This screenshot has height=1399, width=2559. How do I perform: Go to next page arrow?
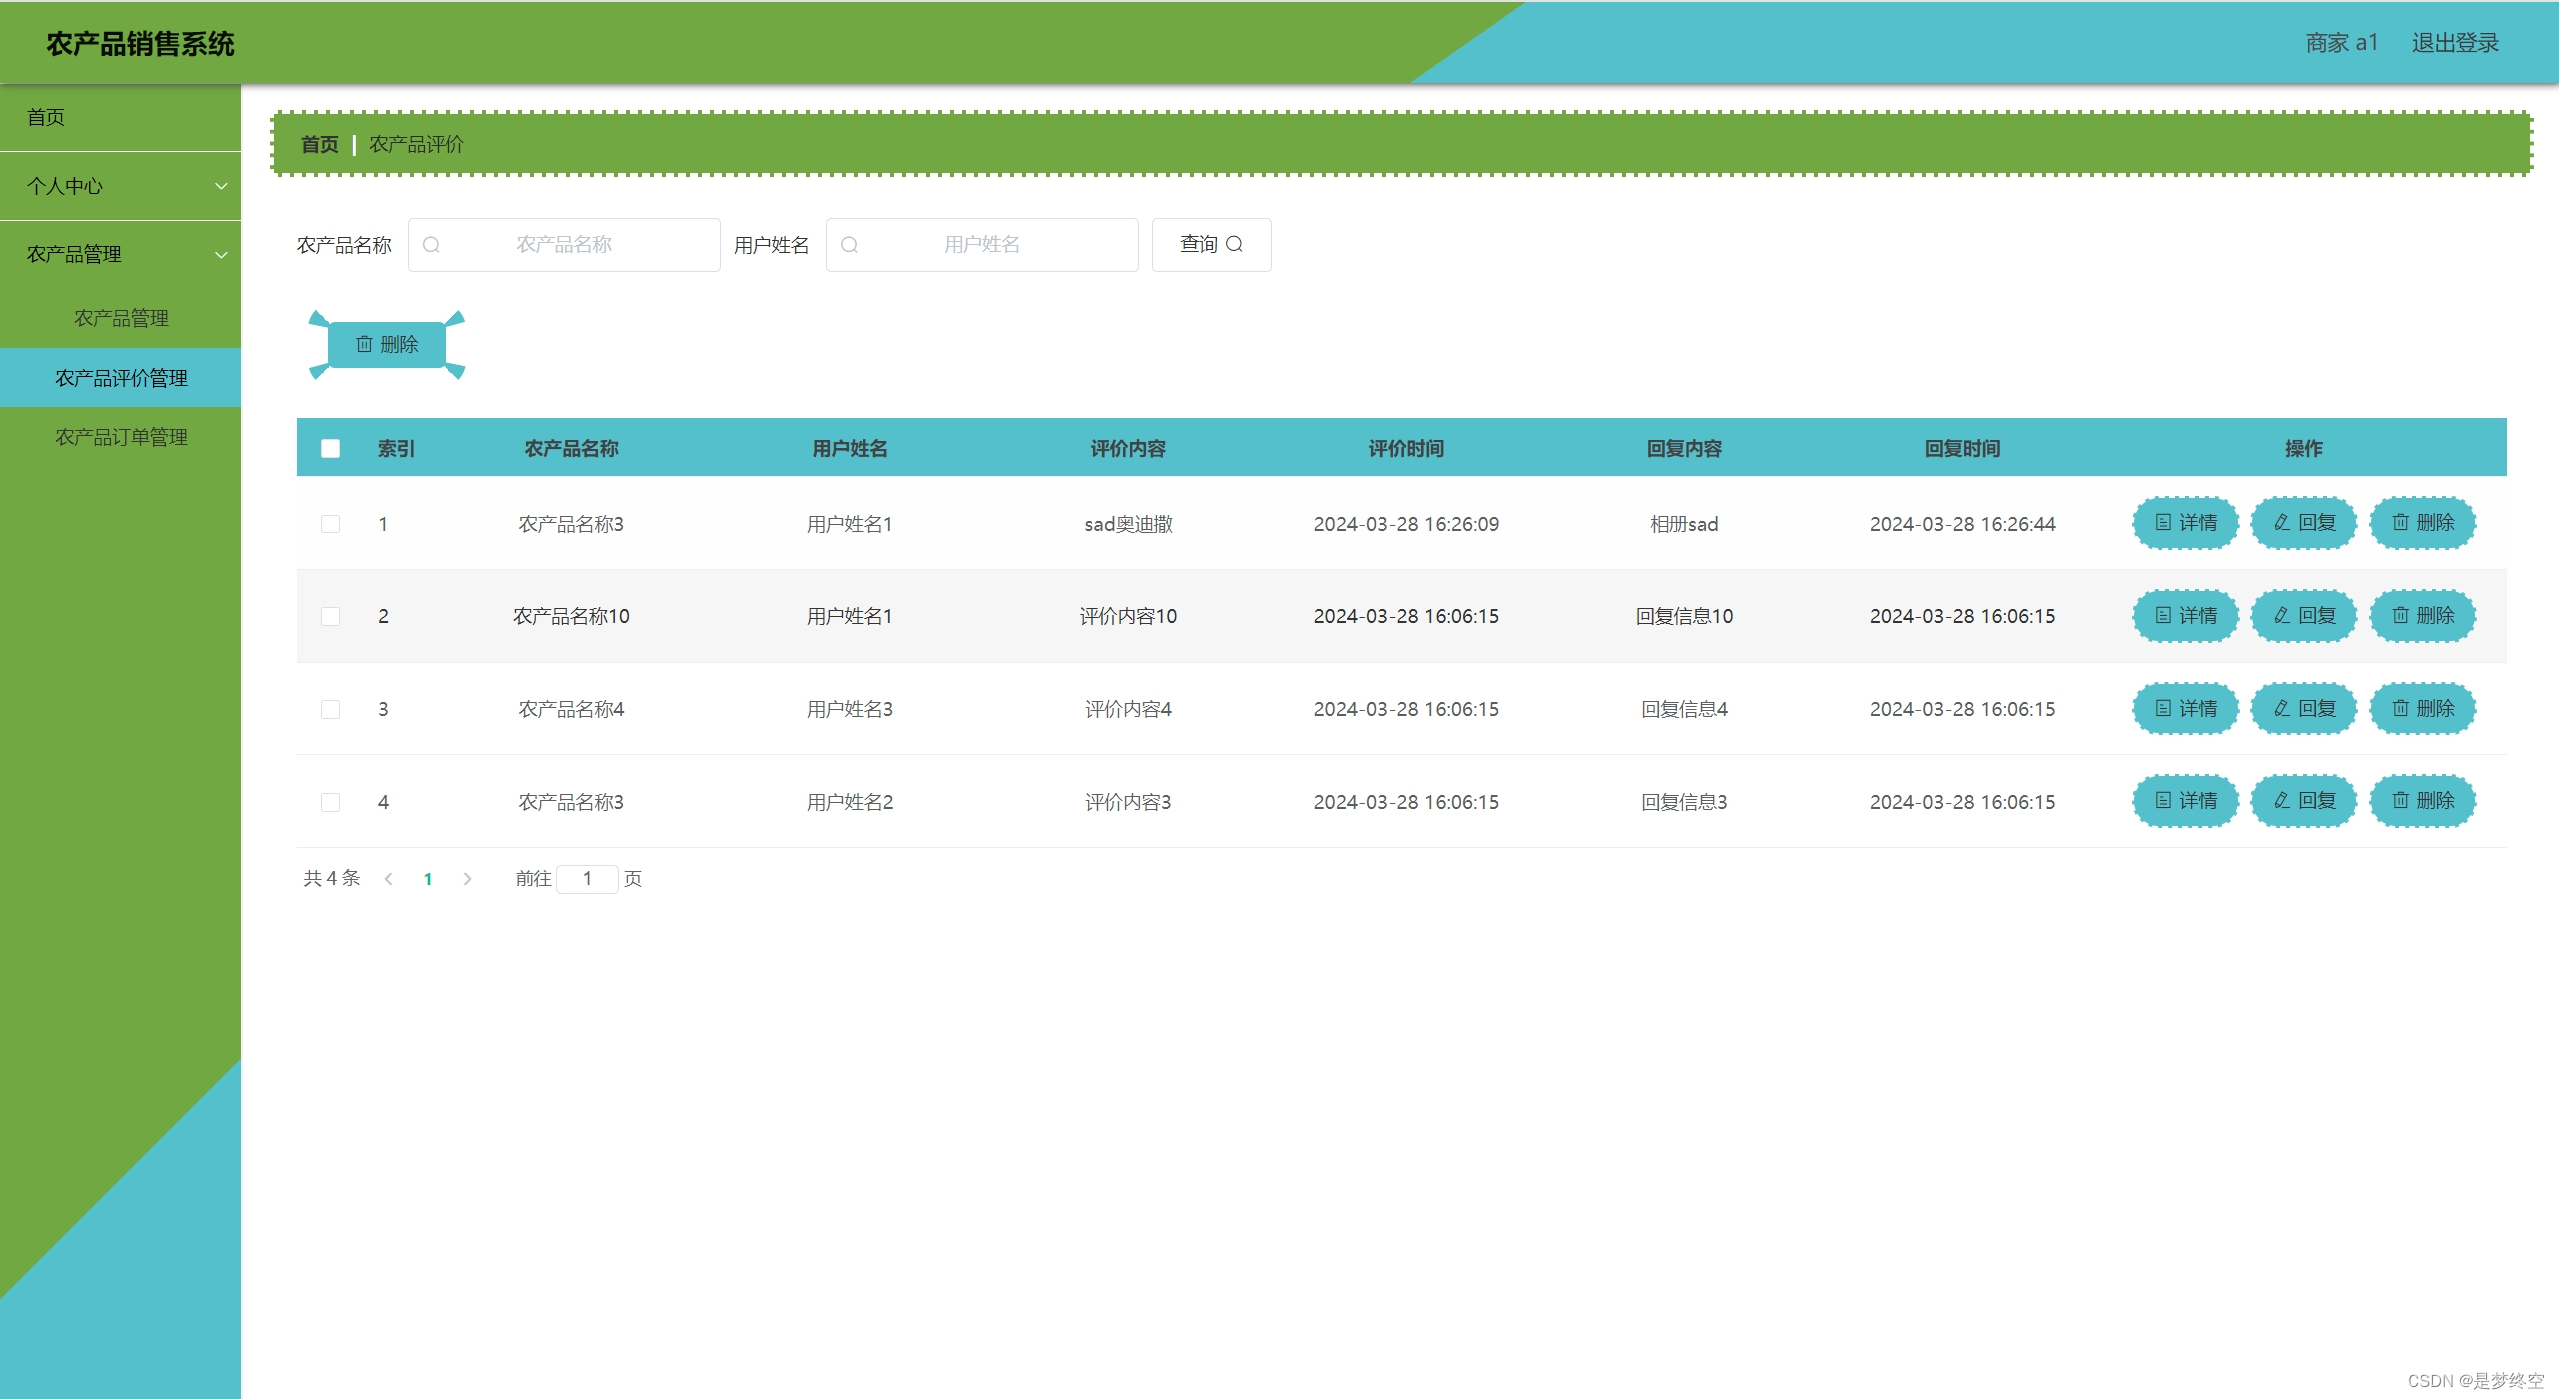pos(467,879)
